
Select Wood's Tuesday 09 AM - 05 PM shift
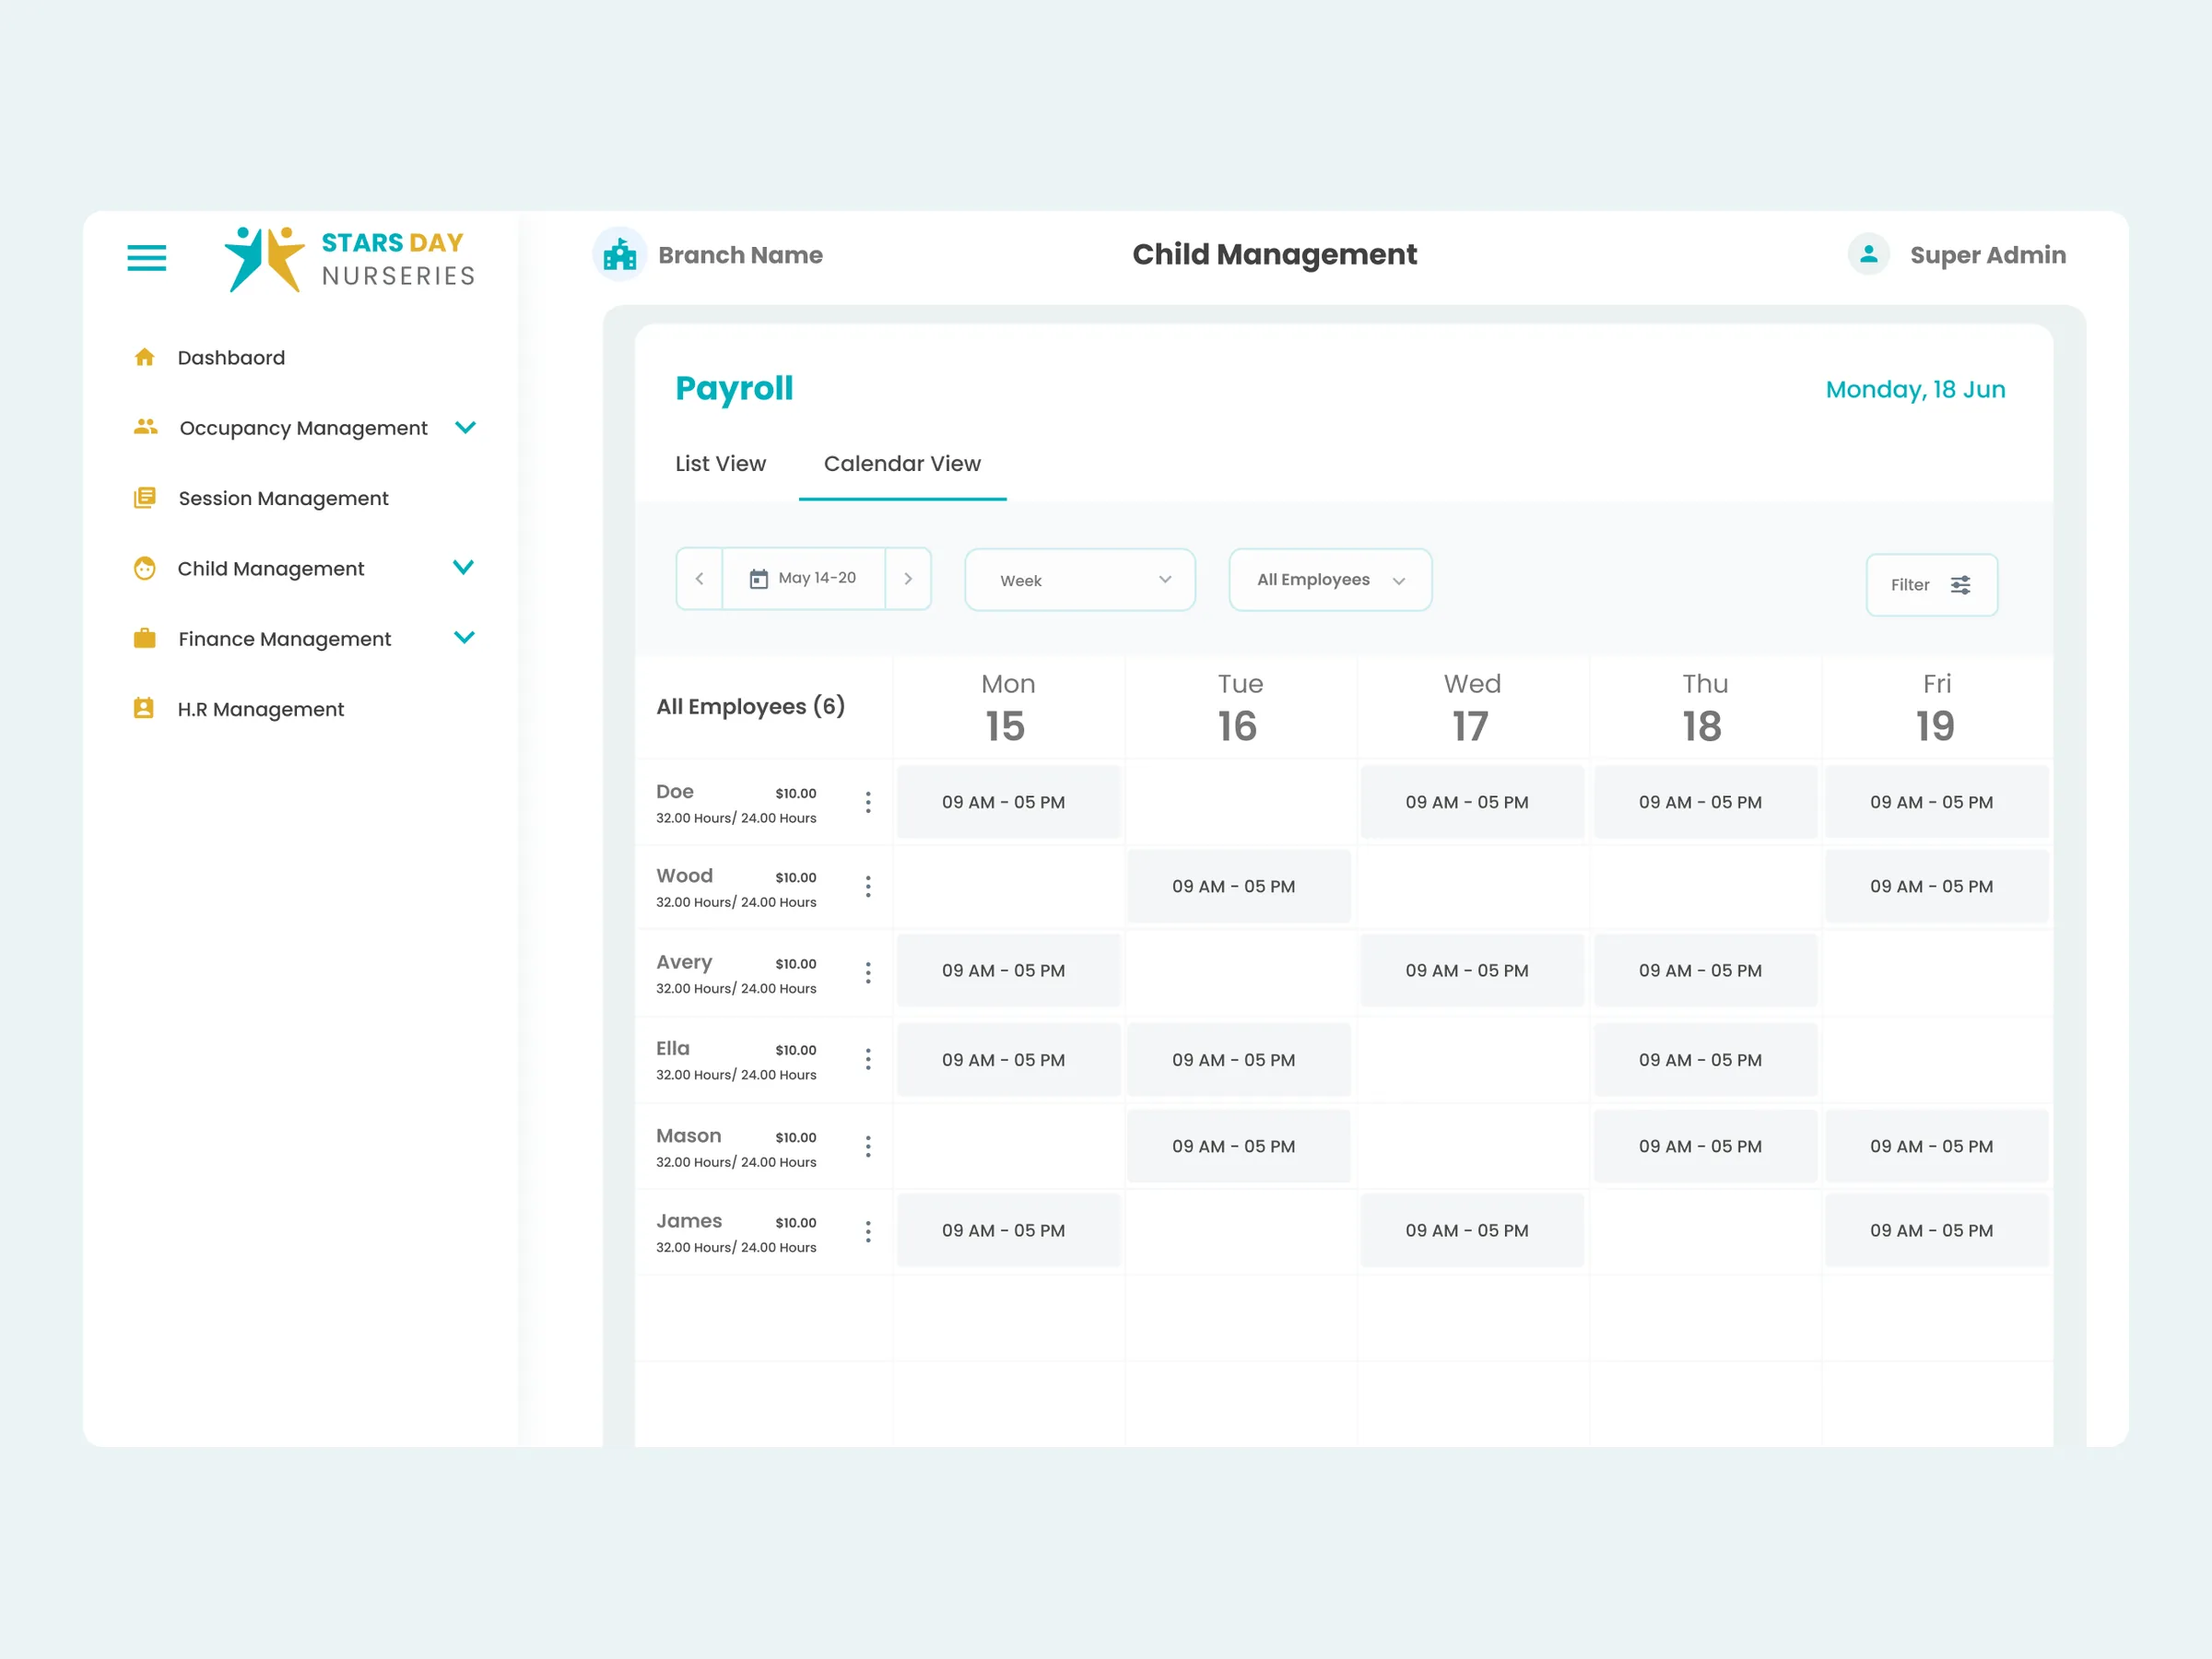(1238, 886)
